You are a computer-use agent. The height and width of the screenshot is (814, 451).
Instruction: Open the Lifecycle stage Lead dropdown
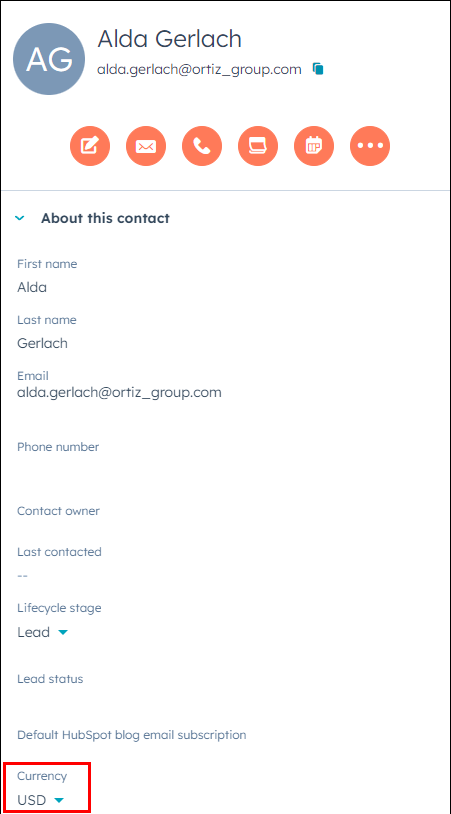[42, 632]
